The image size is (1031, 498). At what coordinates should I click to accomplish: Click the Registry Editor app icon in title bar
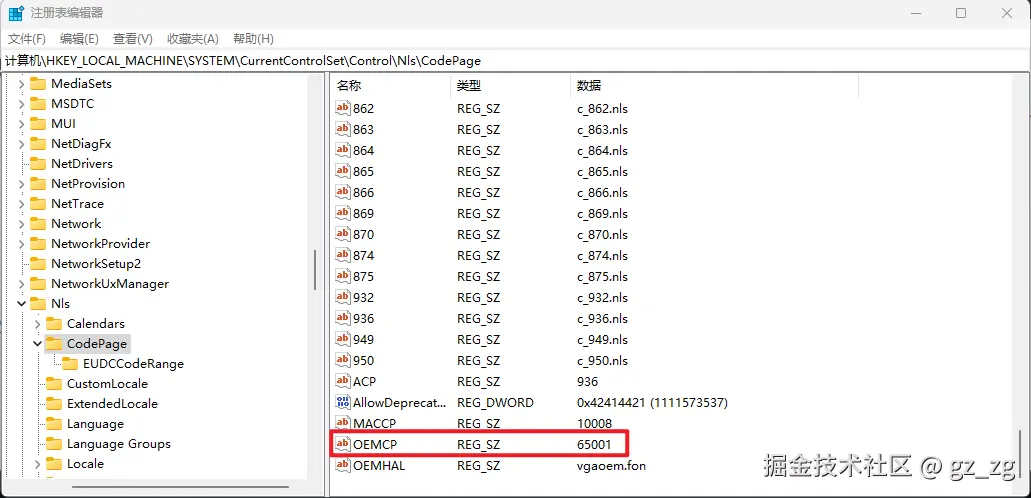(x=16, y=13)
